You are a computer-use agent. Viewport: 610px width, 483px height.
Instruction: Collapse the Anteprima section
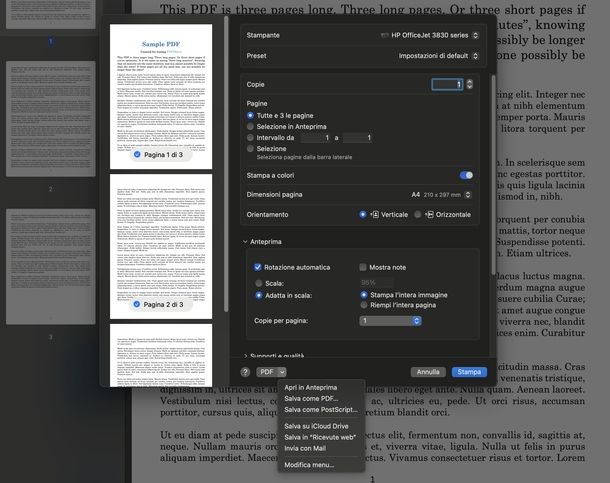[x=246, y=241]
